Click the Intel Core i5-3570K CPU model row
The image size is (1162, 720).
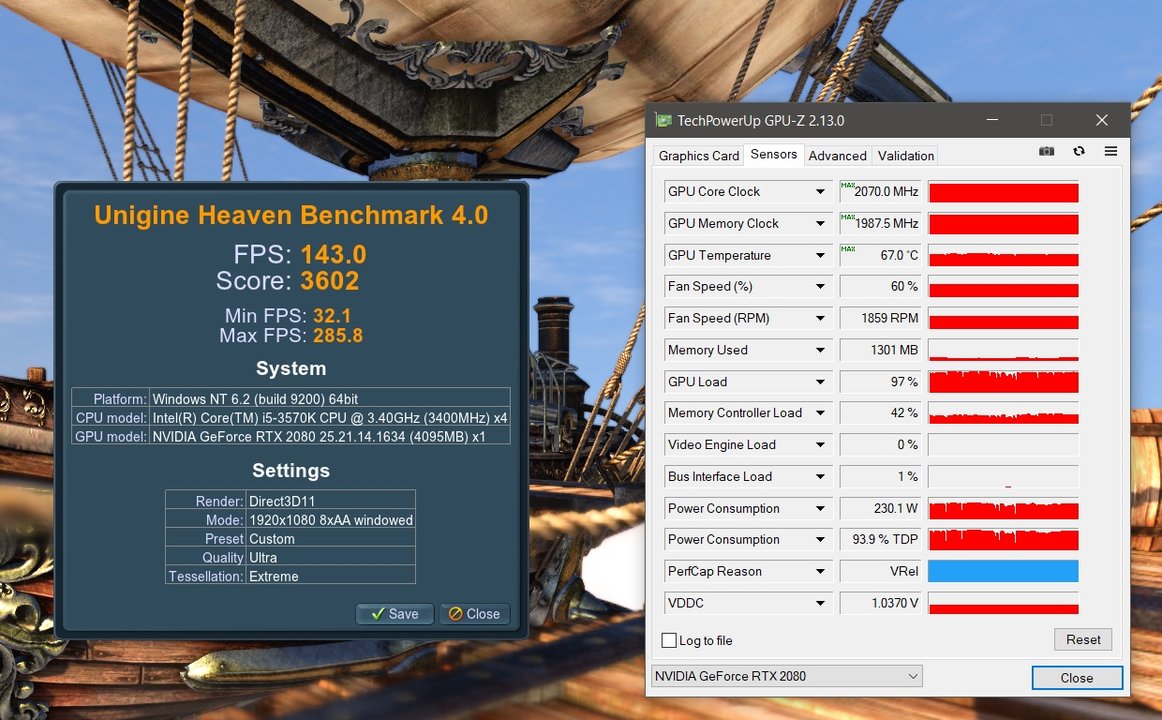290,418
